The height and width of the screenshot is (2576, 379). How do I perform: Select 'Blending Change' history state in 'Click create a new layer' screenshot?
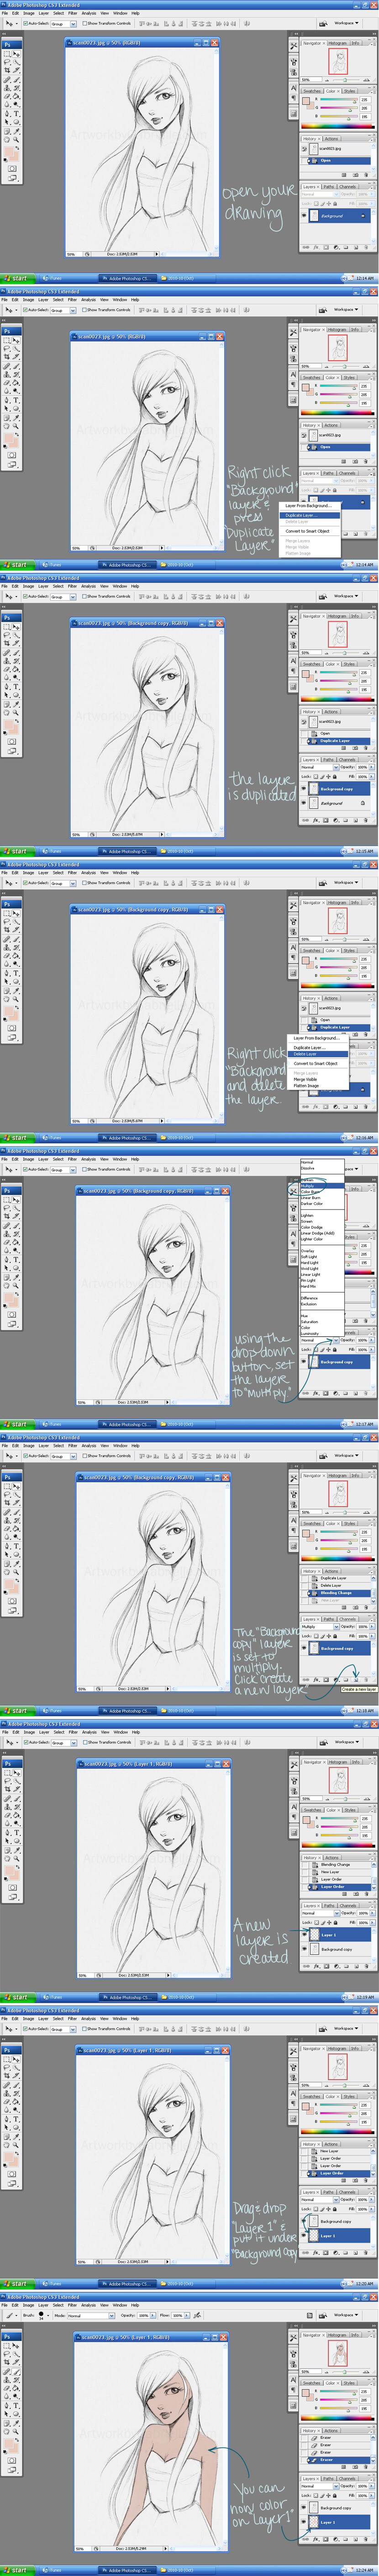336,1593
